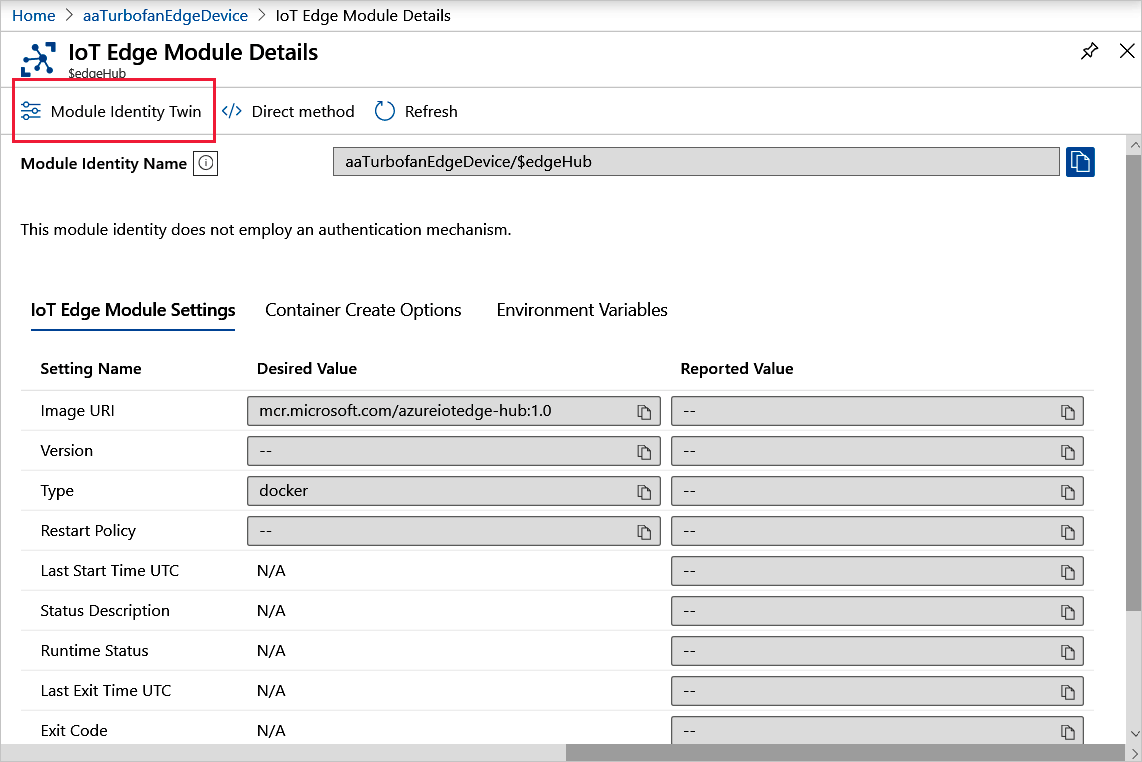Copy the Module Identity Name value
Image resolution: width=1142 pixels, height=762 pixels.
coord(1080,161)
